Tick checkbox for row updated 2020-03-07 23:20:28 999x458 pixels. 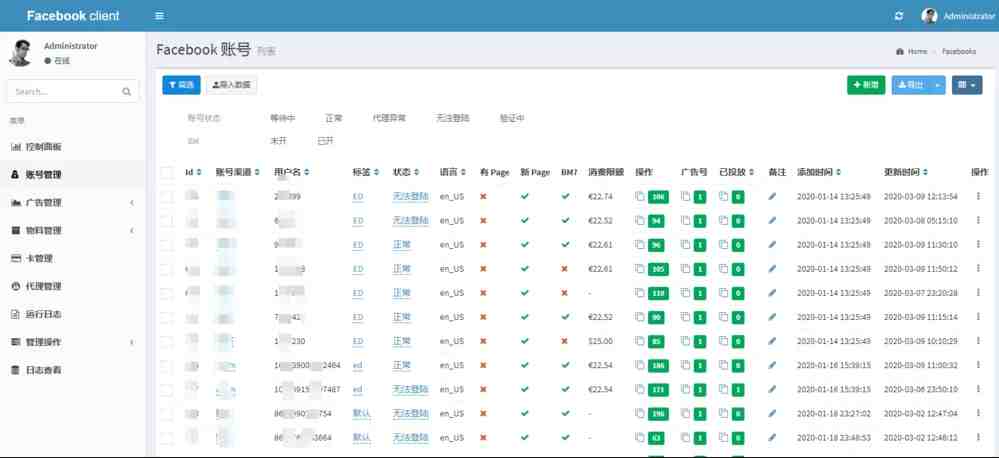166,294
